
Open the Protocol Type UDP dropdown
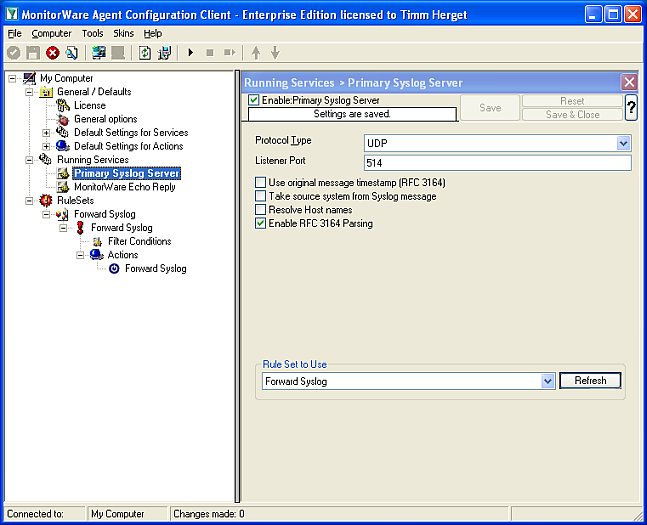tap(623, 143)
